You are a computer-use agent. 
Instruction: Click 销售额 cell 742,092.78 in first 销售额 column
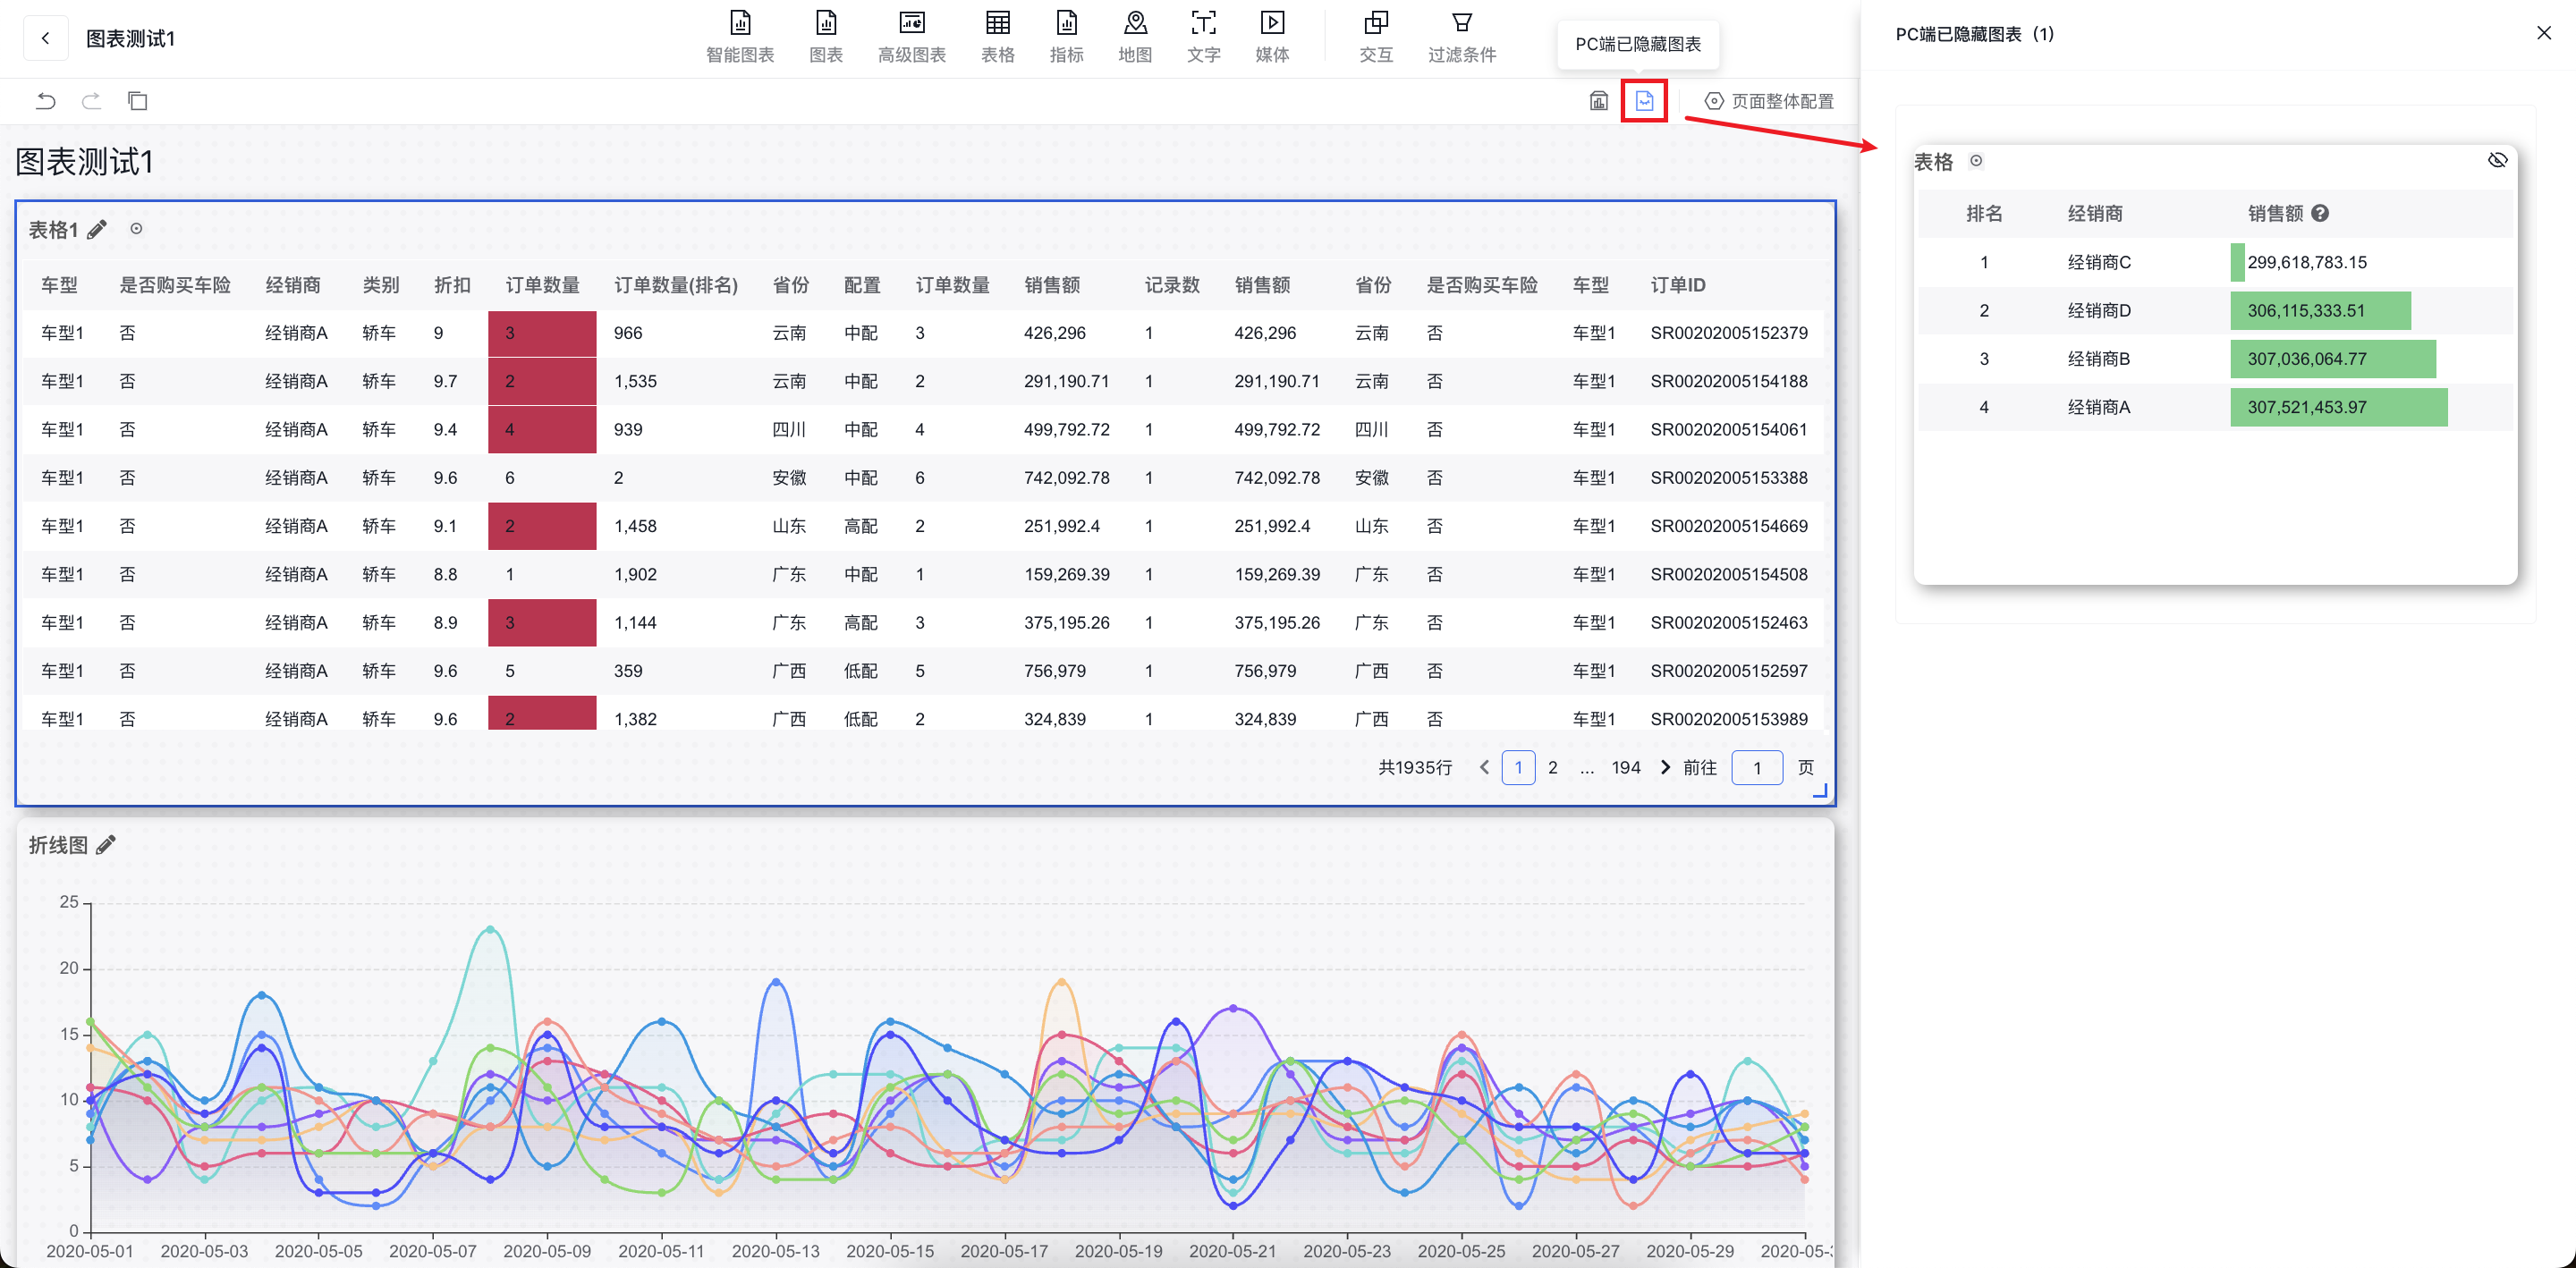[1066, 477]
